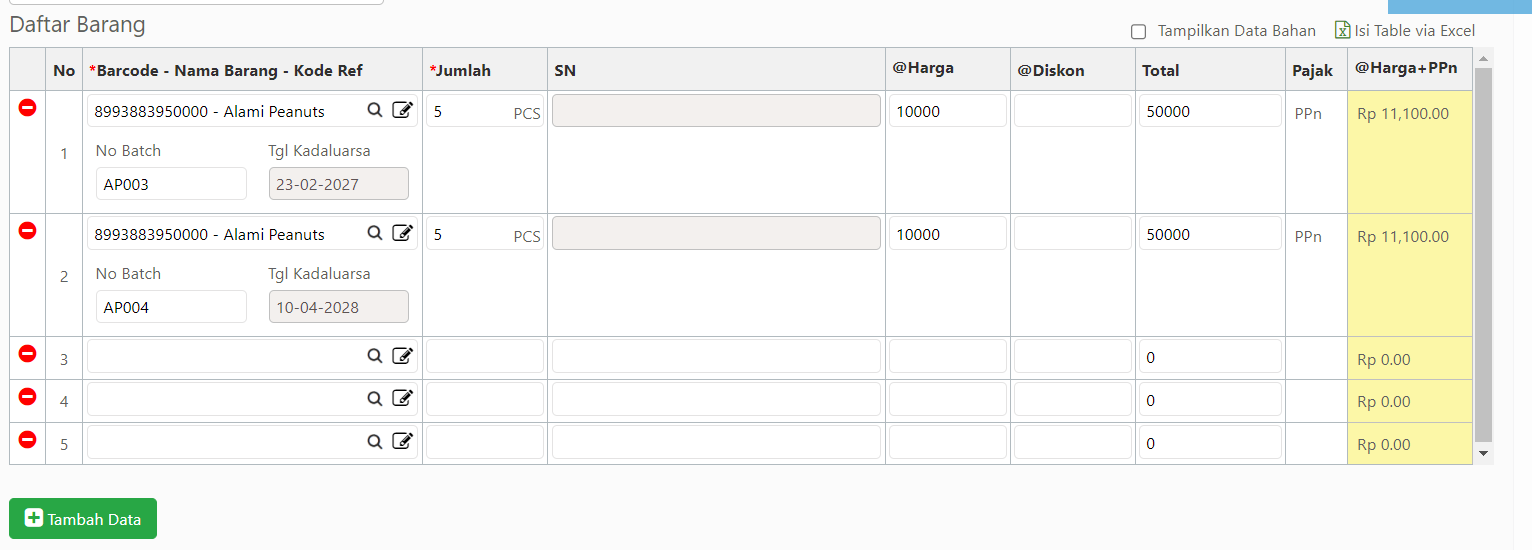Select Jumlah field in row 1
The image size is (1532, 550).
(485, 111)
